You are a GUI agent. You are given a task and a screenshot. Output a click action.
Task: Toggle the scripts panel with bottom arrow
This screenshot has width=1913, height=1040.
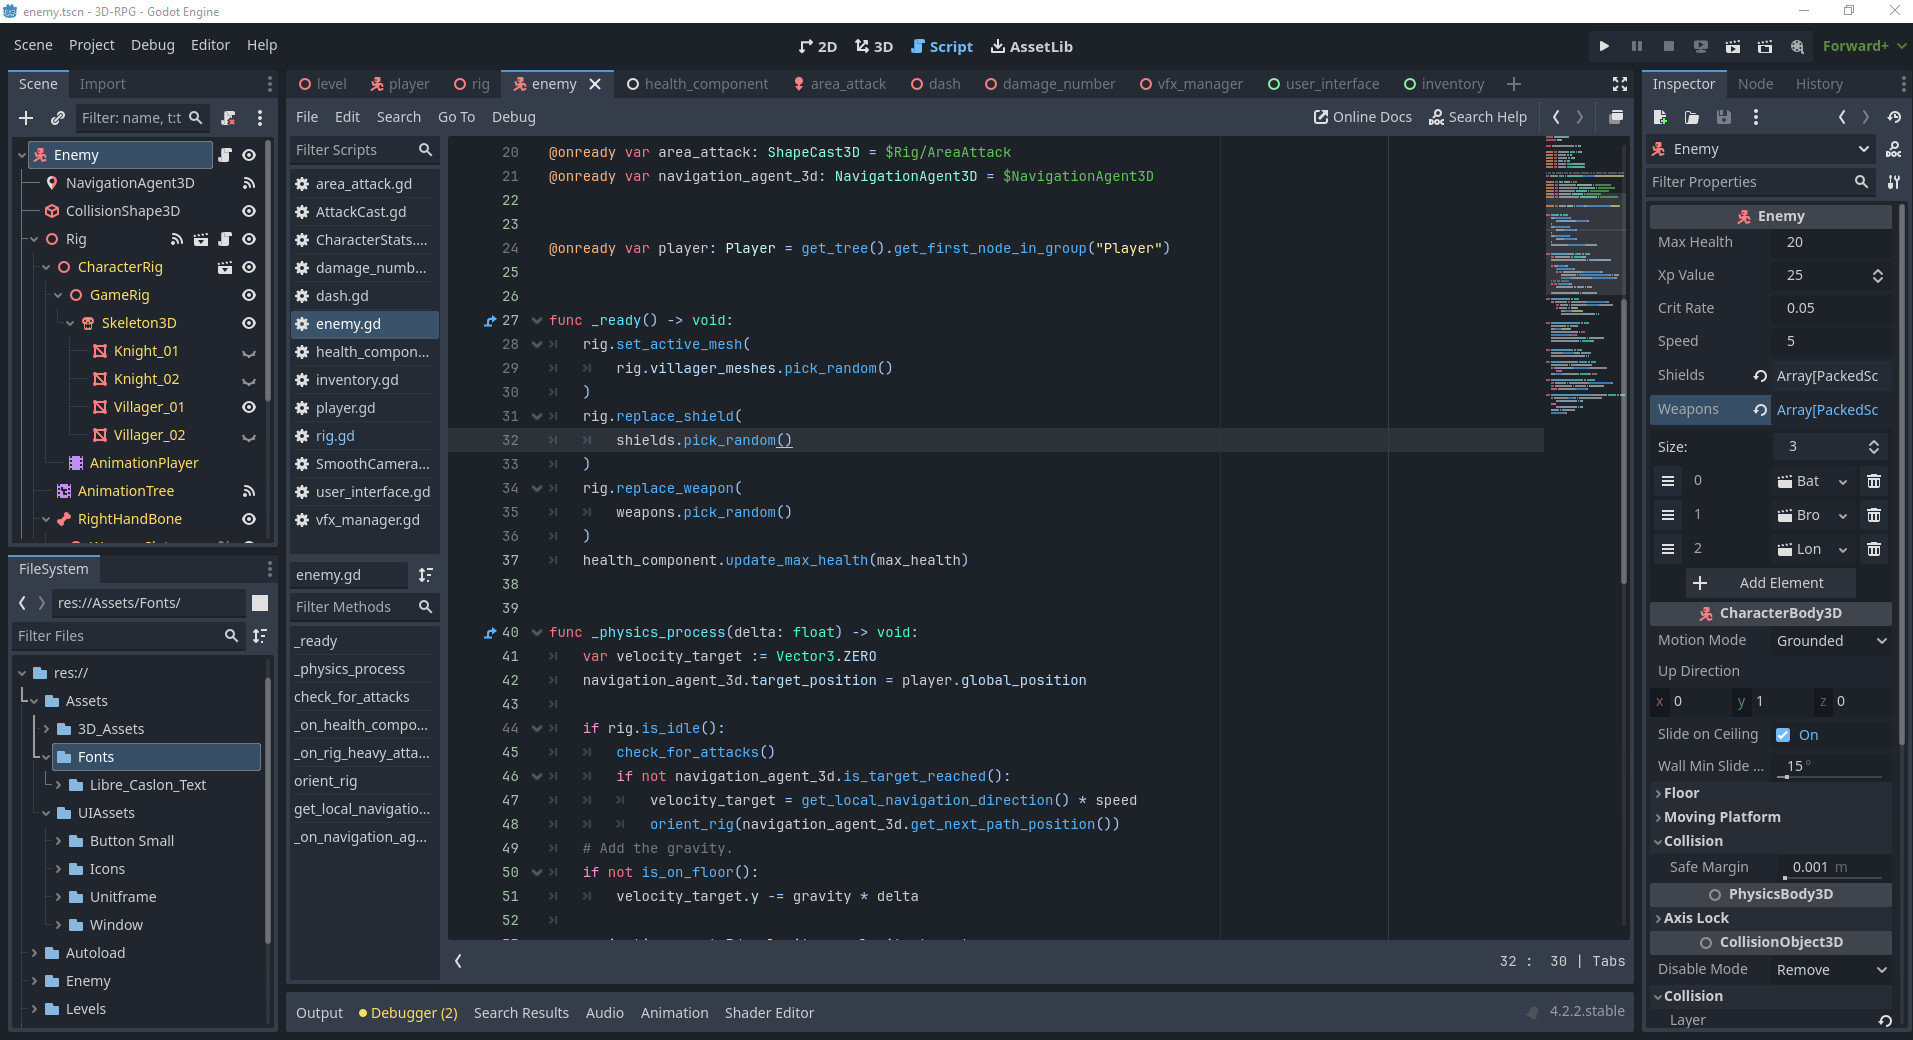point(458,961)
